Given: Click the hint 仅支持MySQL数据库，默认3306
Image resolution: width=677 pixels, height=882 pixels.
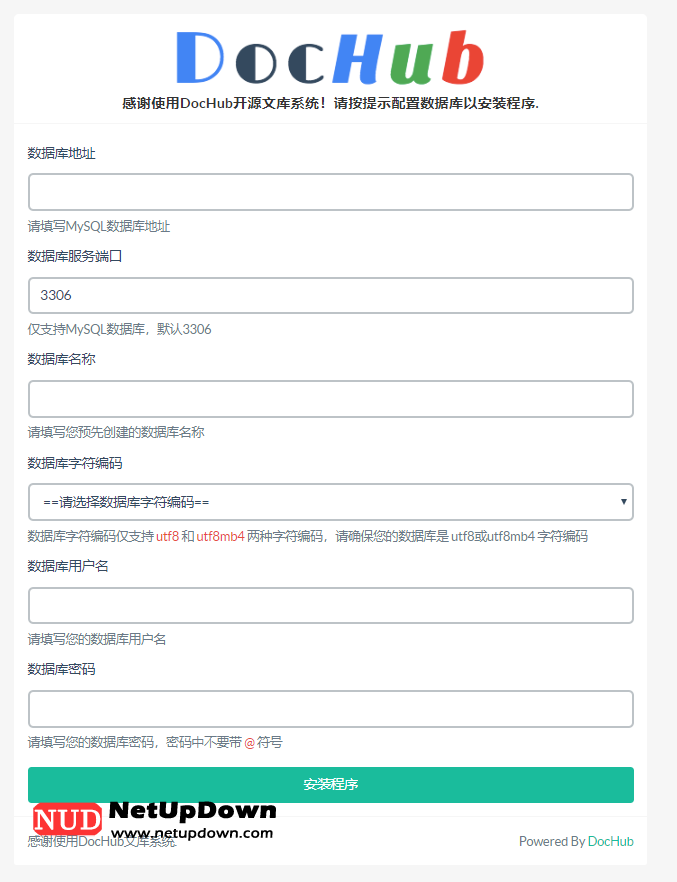Looking at the screenshot, I should [x=120, y=329].
